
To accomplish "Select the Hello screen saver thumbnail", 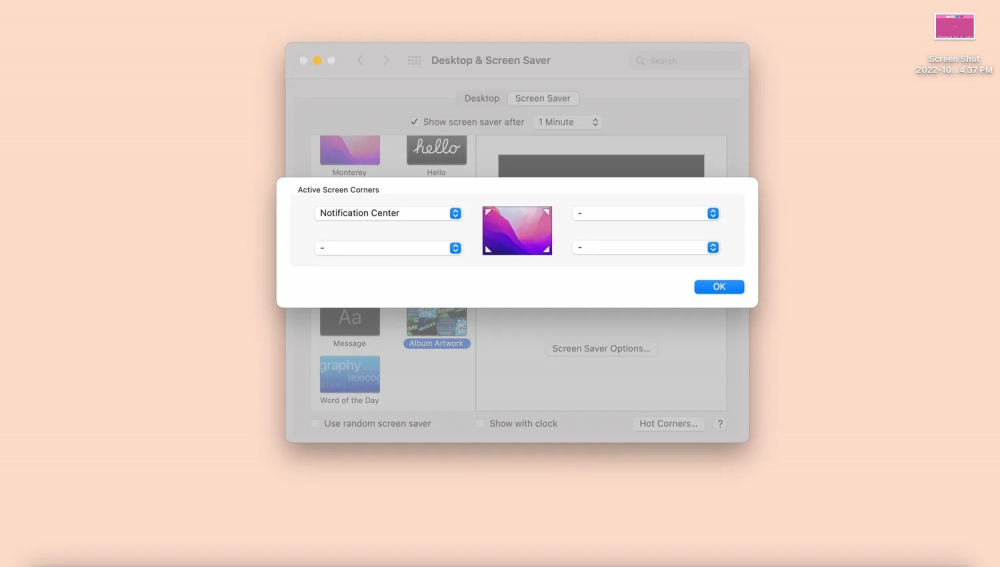I will (x=436, y=151).
